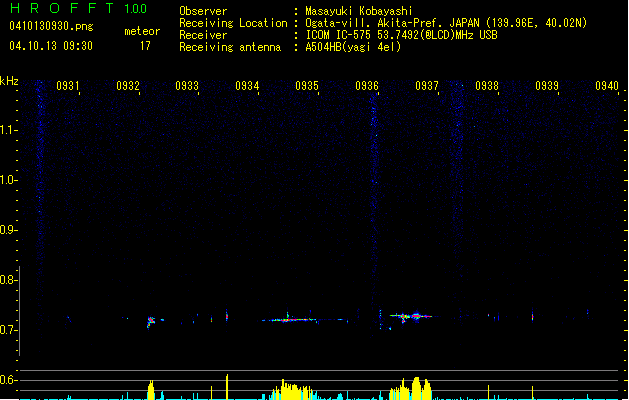The width and height of the screenshot is (629, 400).
Task: Select the filename 0410130930.png
Action: coord(51,26)
